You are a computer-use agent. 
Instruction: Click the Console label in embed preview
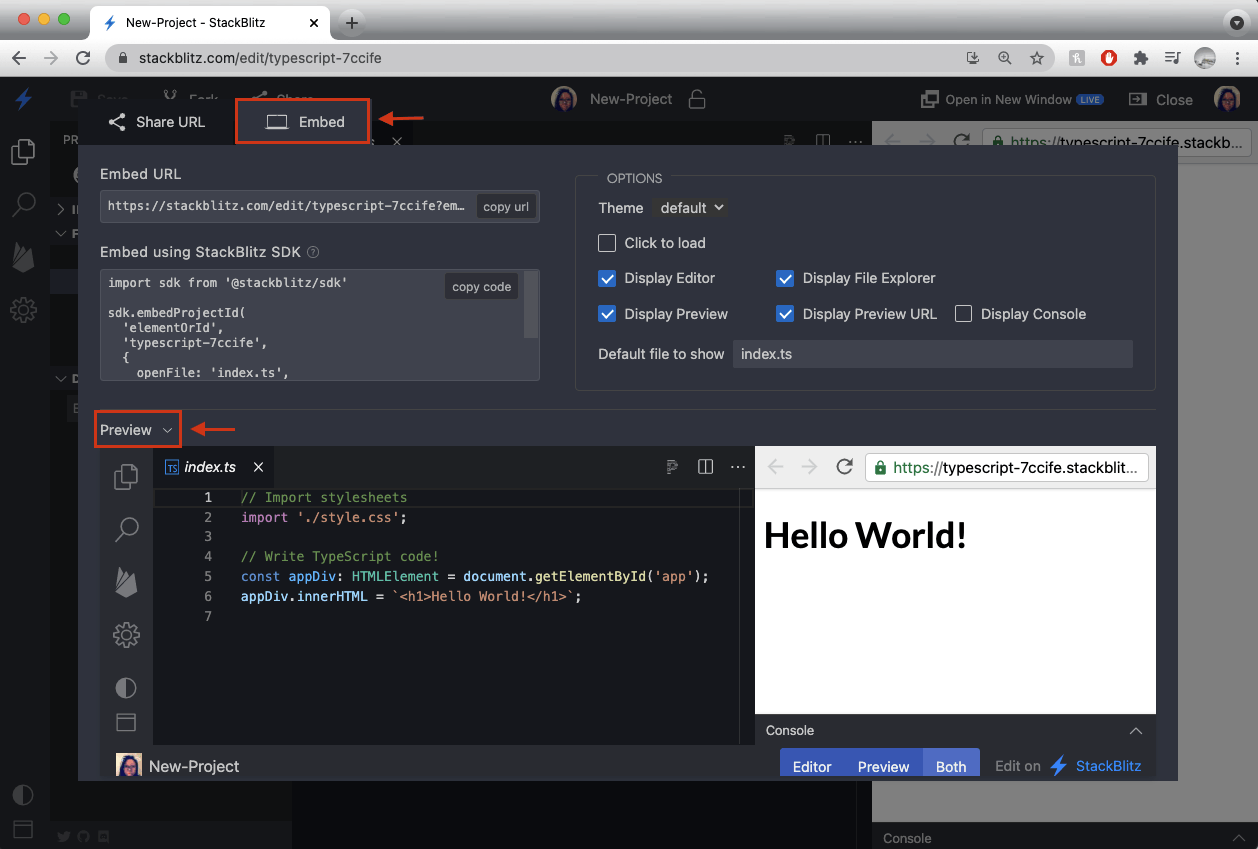[790, 730]
